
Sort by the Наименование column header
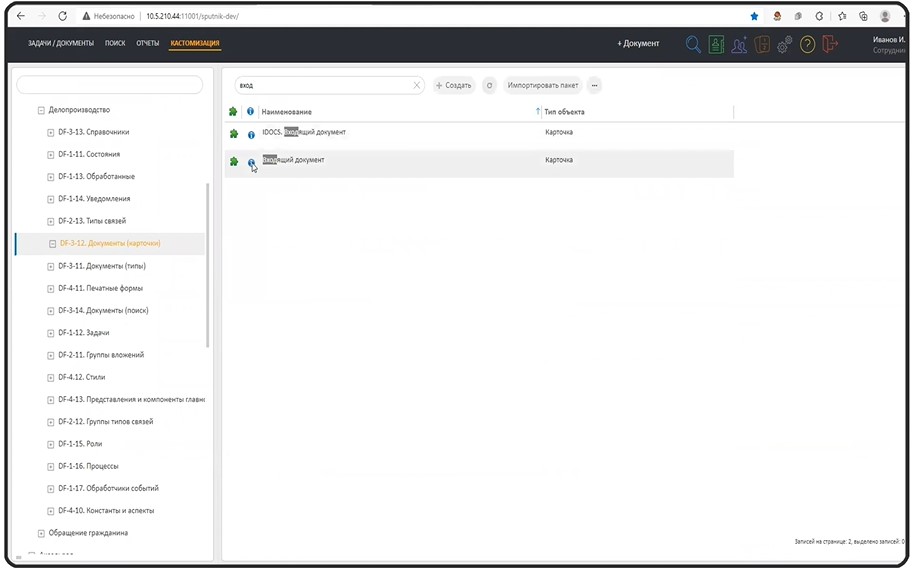pyautogui.click(x=286, y=112)
